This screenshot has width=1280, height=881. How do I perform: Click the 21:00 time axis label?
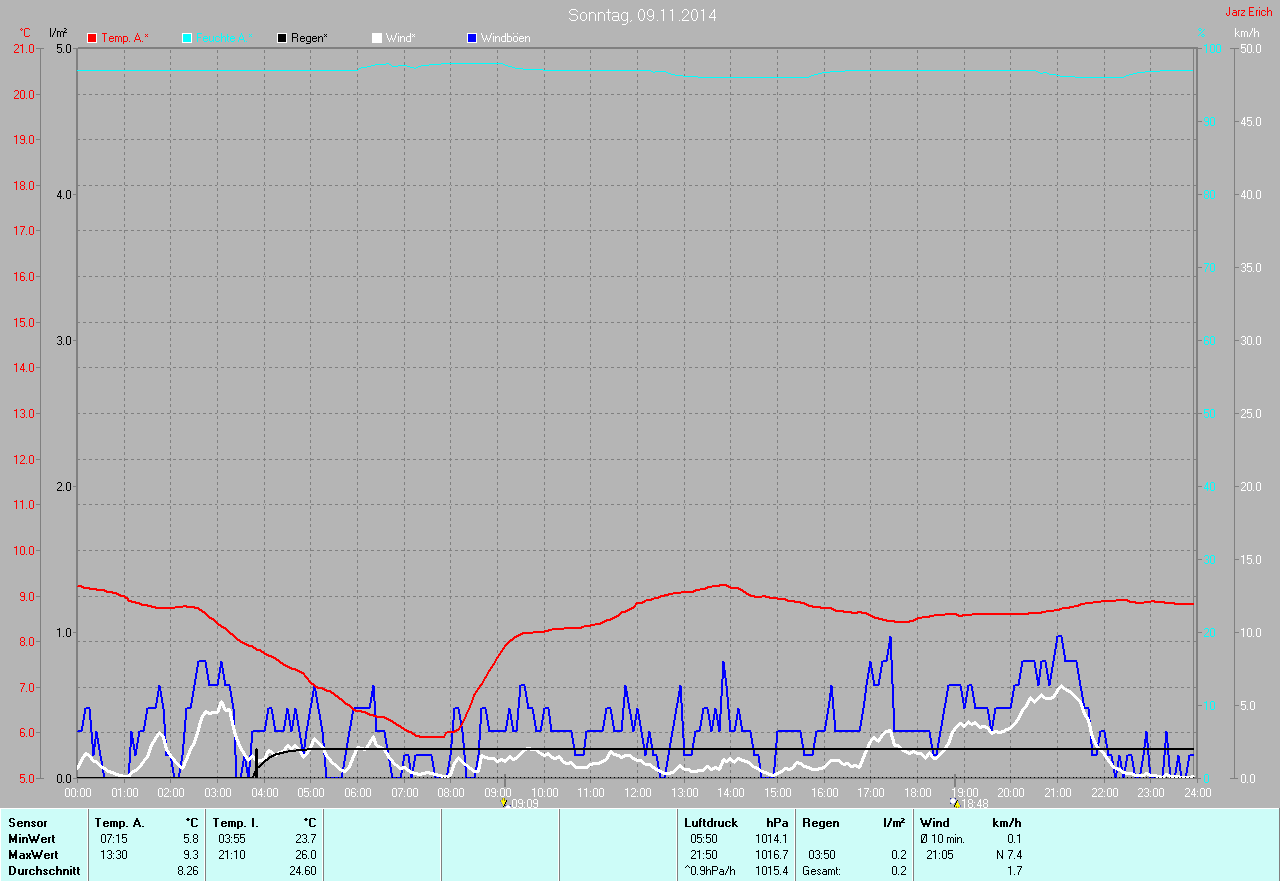click(1057, 792)
